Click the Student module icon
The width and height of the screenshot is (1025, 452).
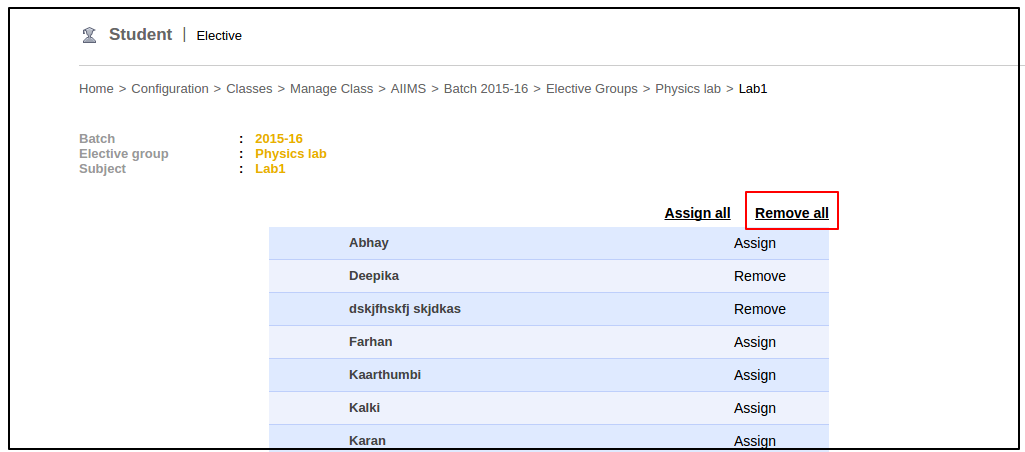click(x=89, y=35)
